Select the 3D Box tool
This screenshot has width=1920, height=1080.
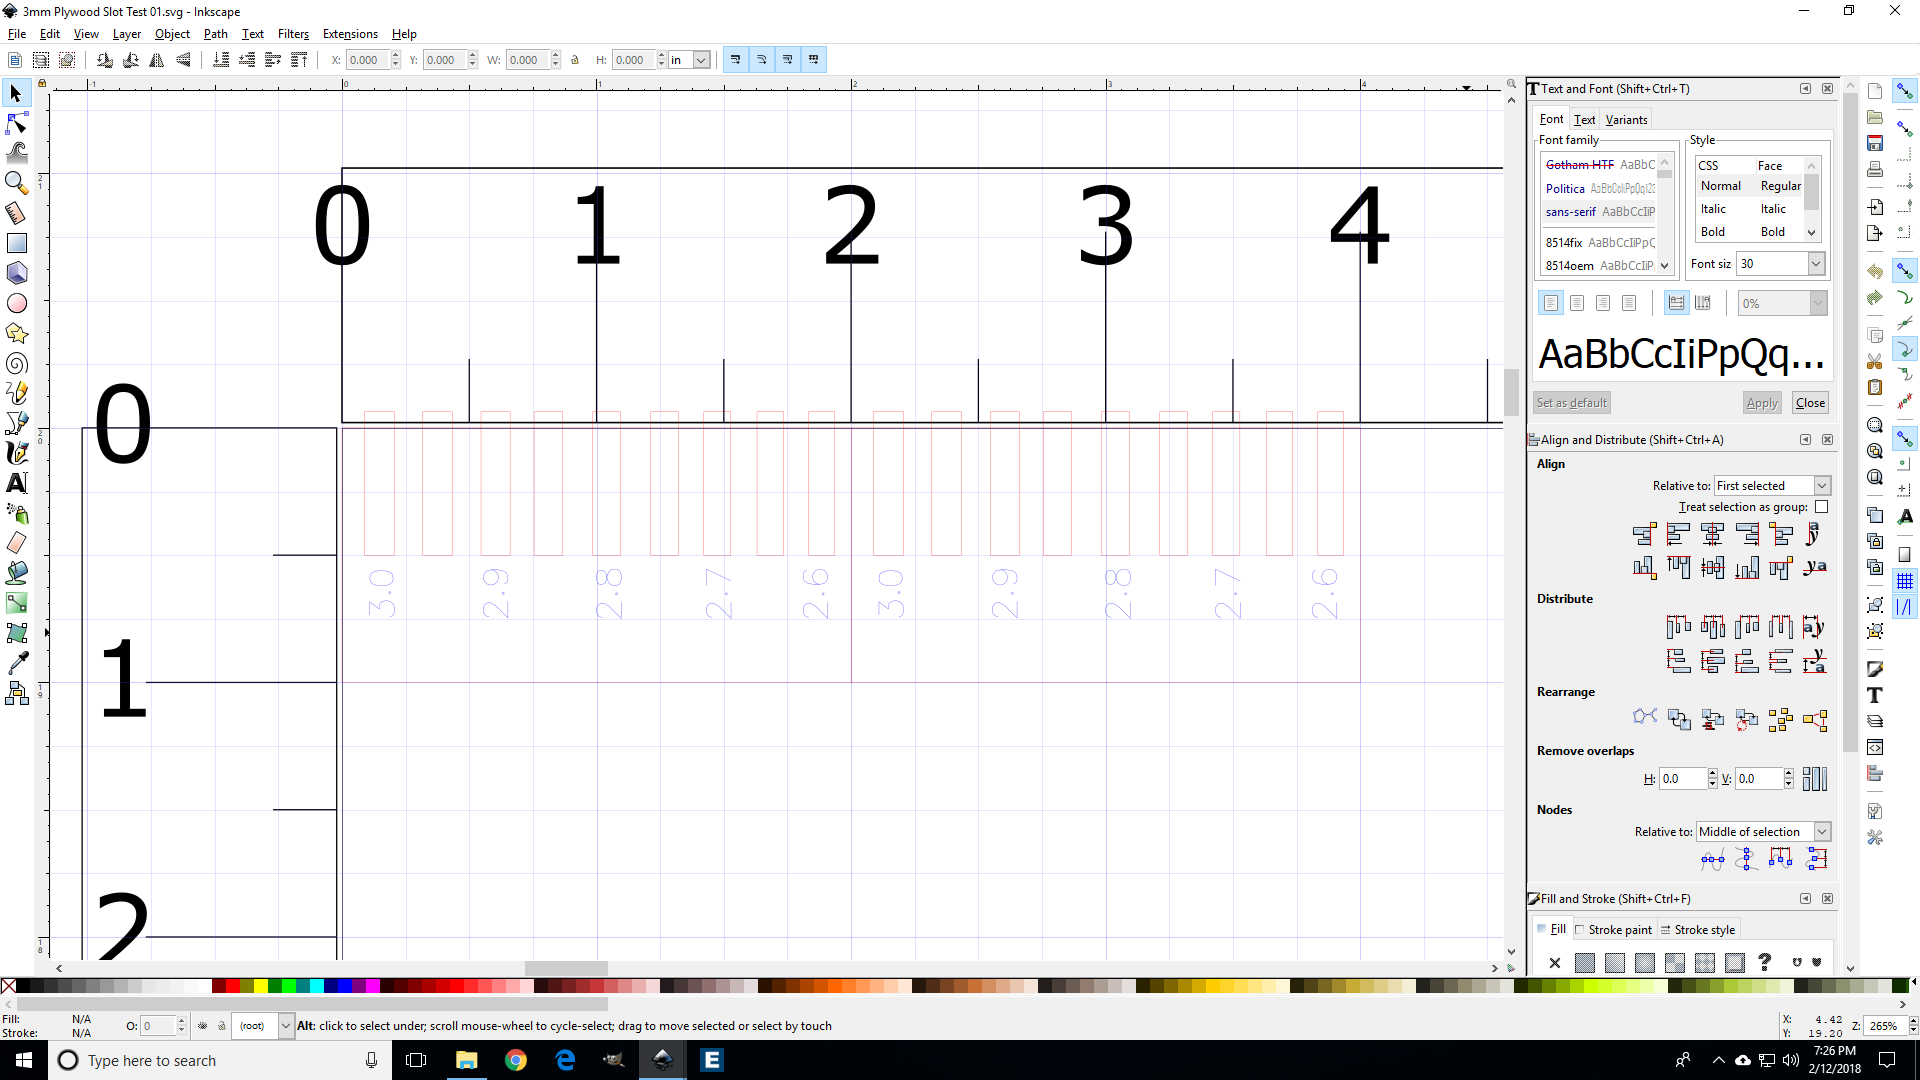pyautogui.click(x=16, y=273)
